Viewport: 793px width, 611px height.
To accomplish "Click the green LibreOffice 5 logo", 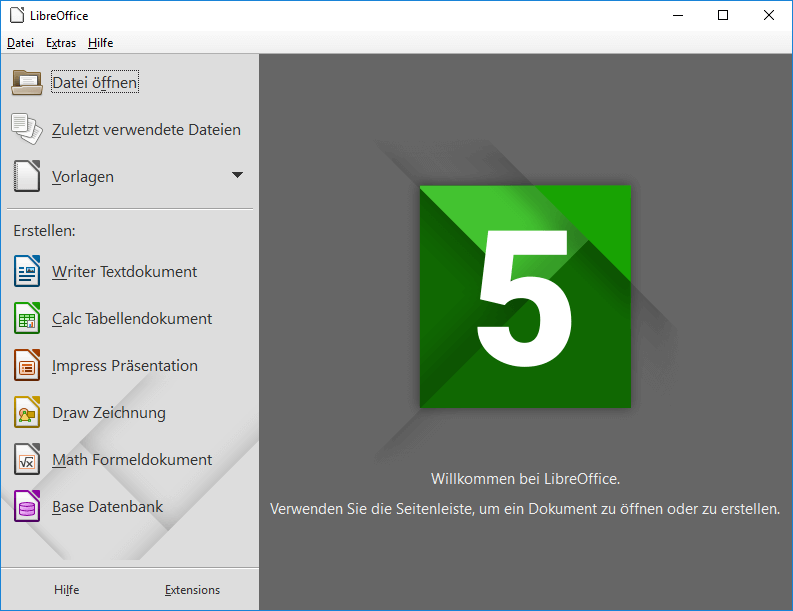I will pos(525,296).
